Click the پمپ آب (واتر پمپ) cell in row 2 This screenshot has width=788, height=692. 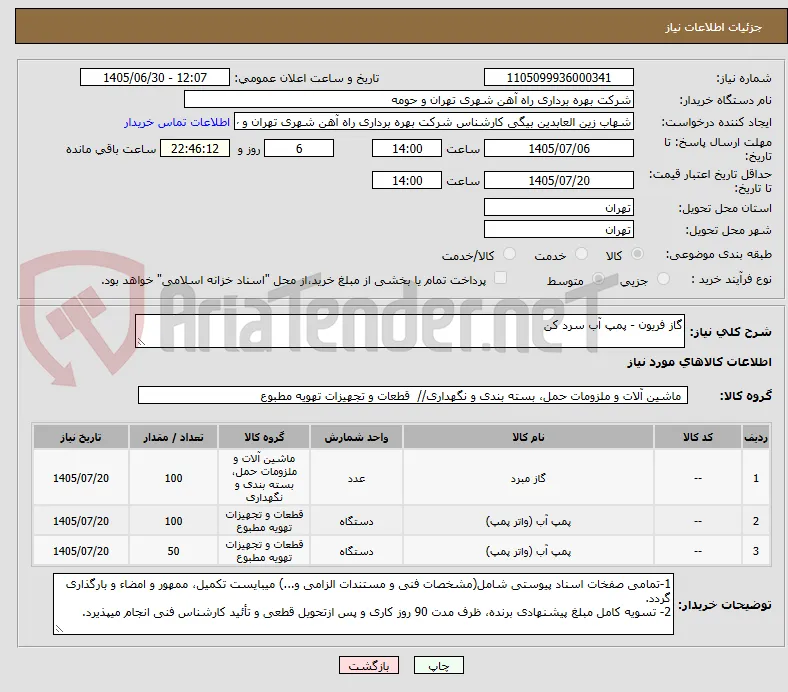528,521
